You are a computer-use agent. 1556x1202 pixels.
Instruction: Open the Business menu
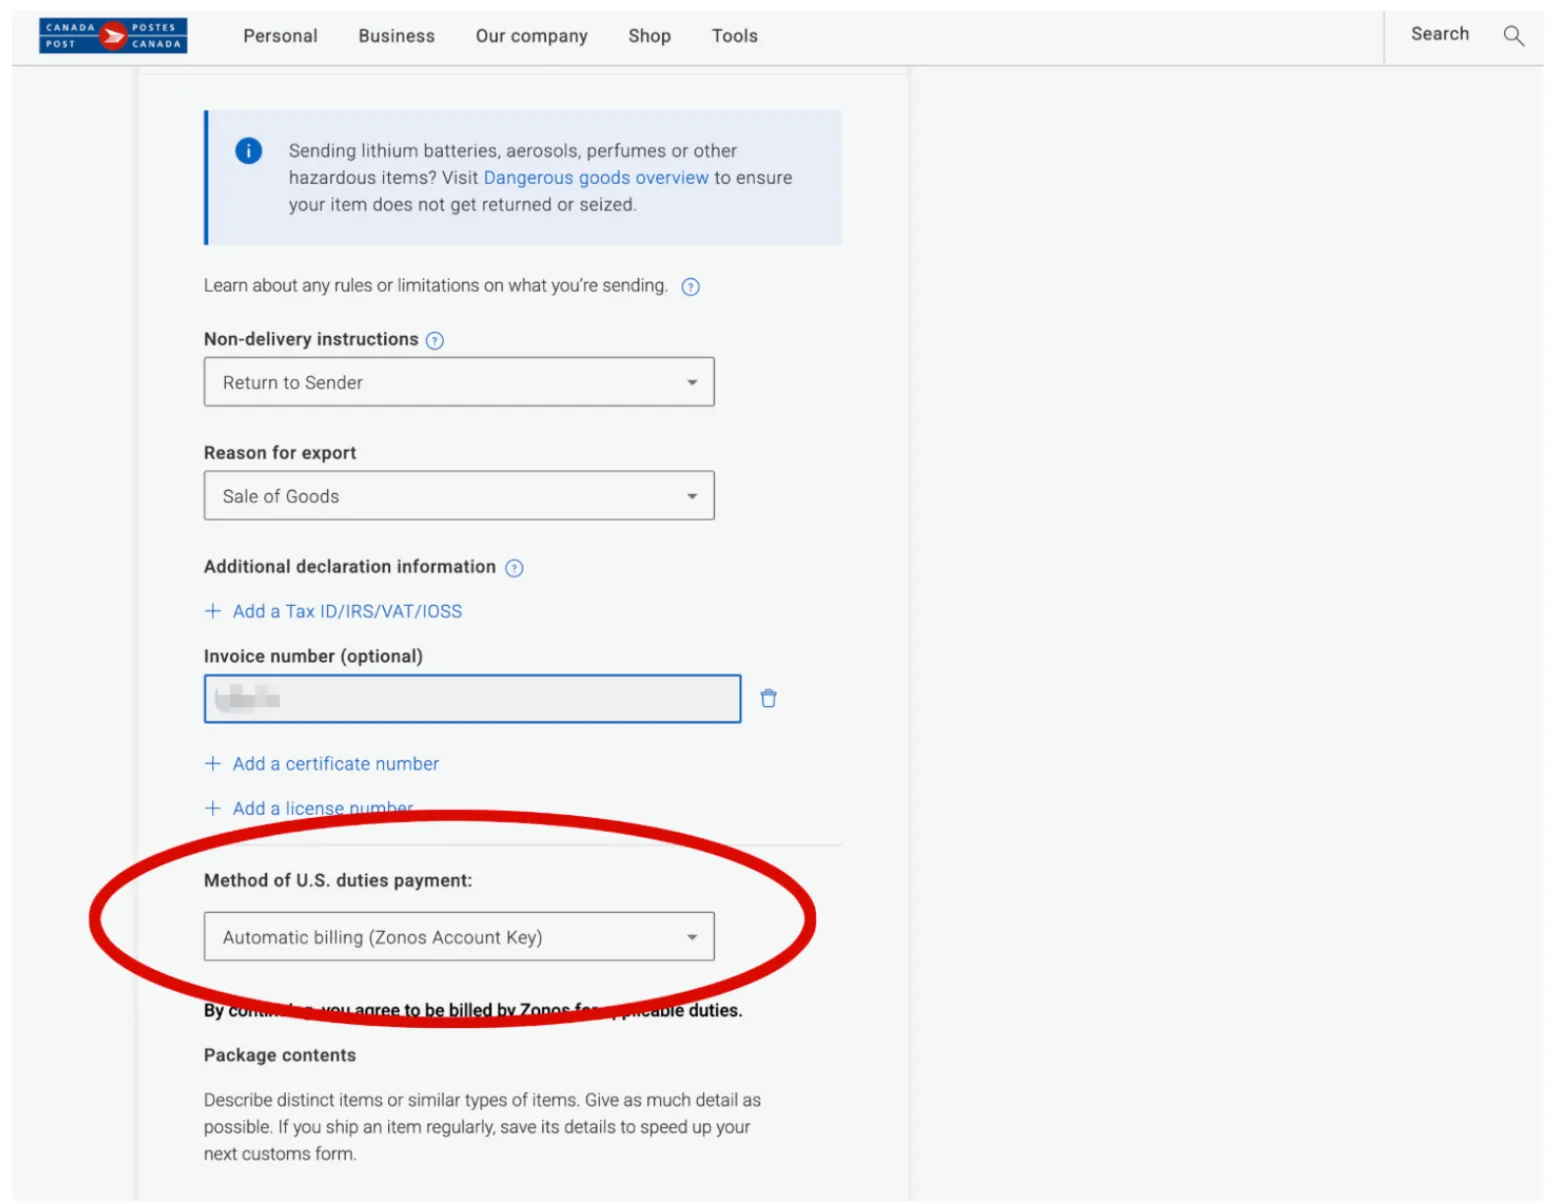click(396, 36)
